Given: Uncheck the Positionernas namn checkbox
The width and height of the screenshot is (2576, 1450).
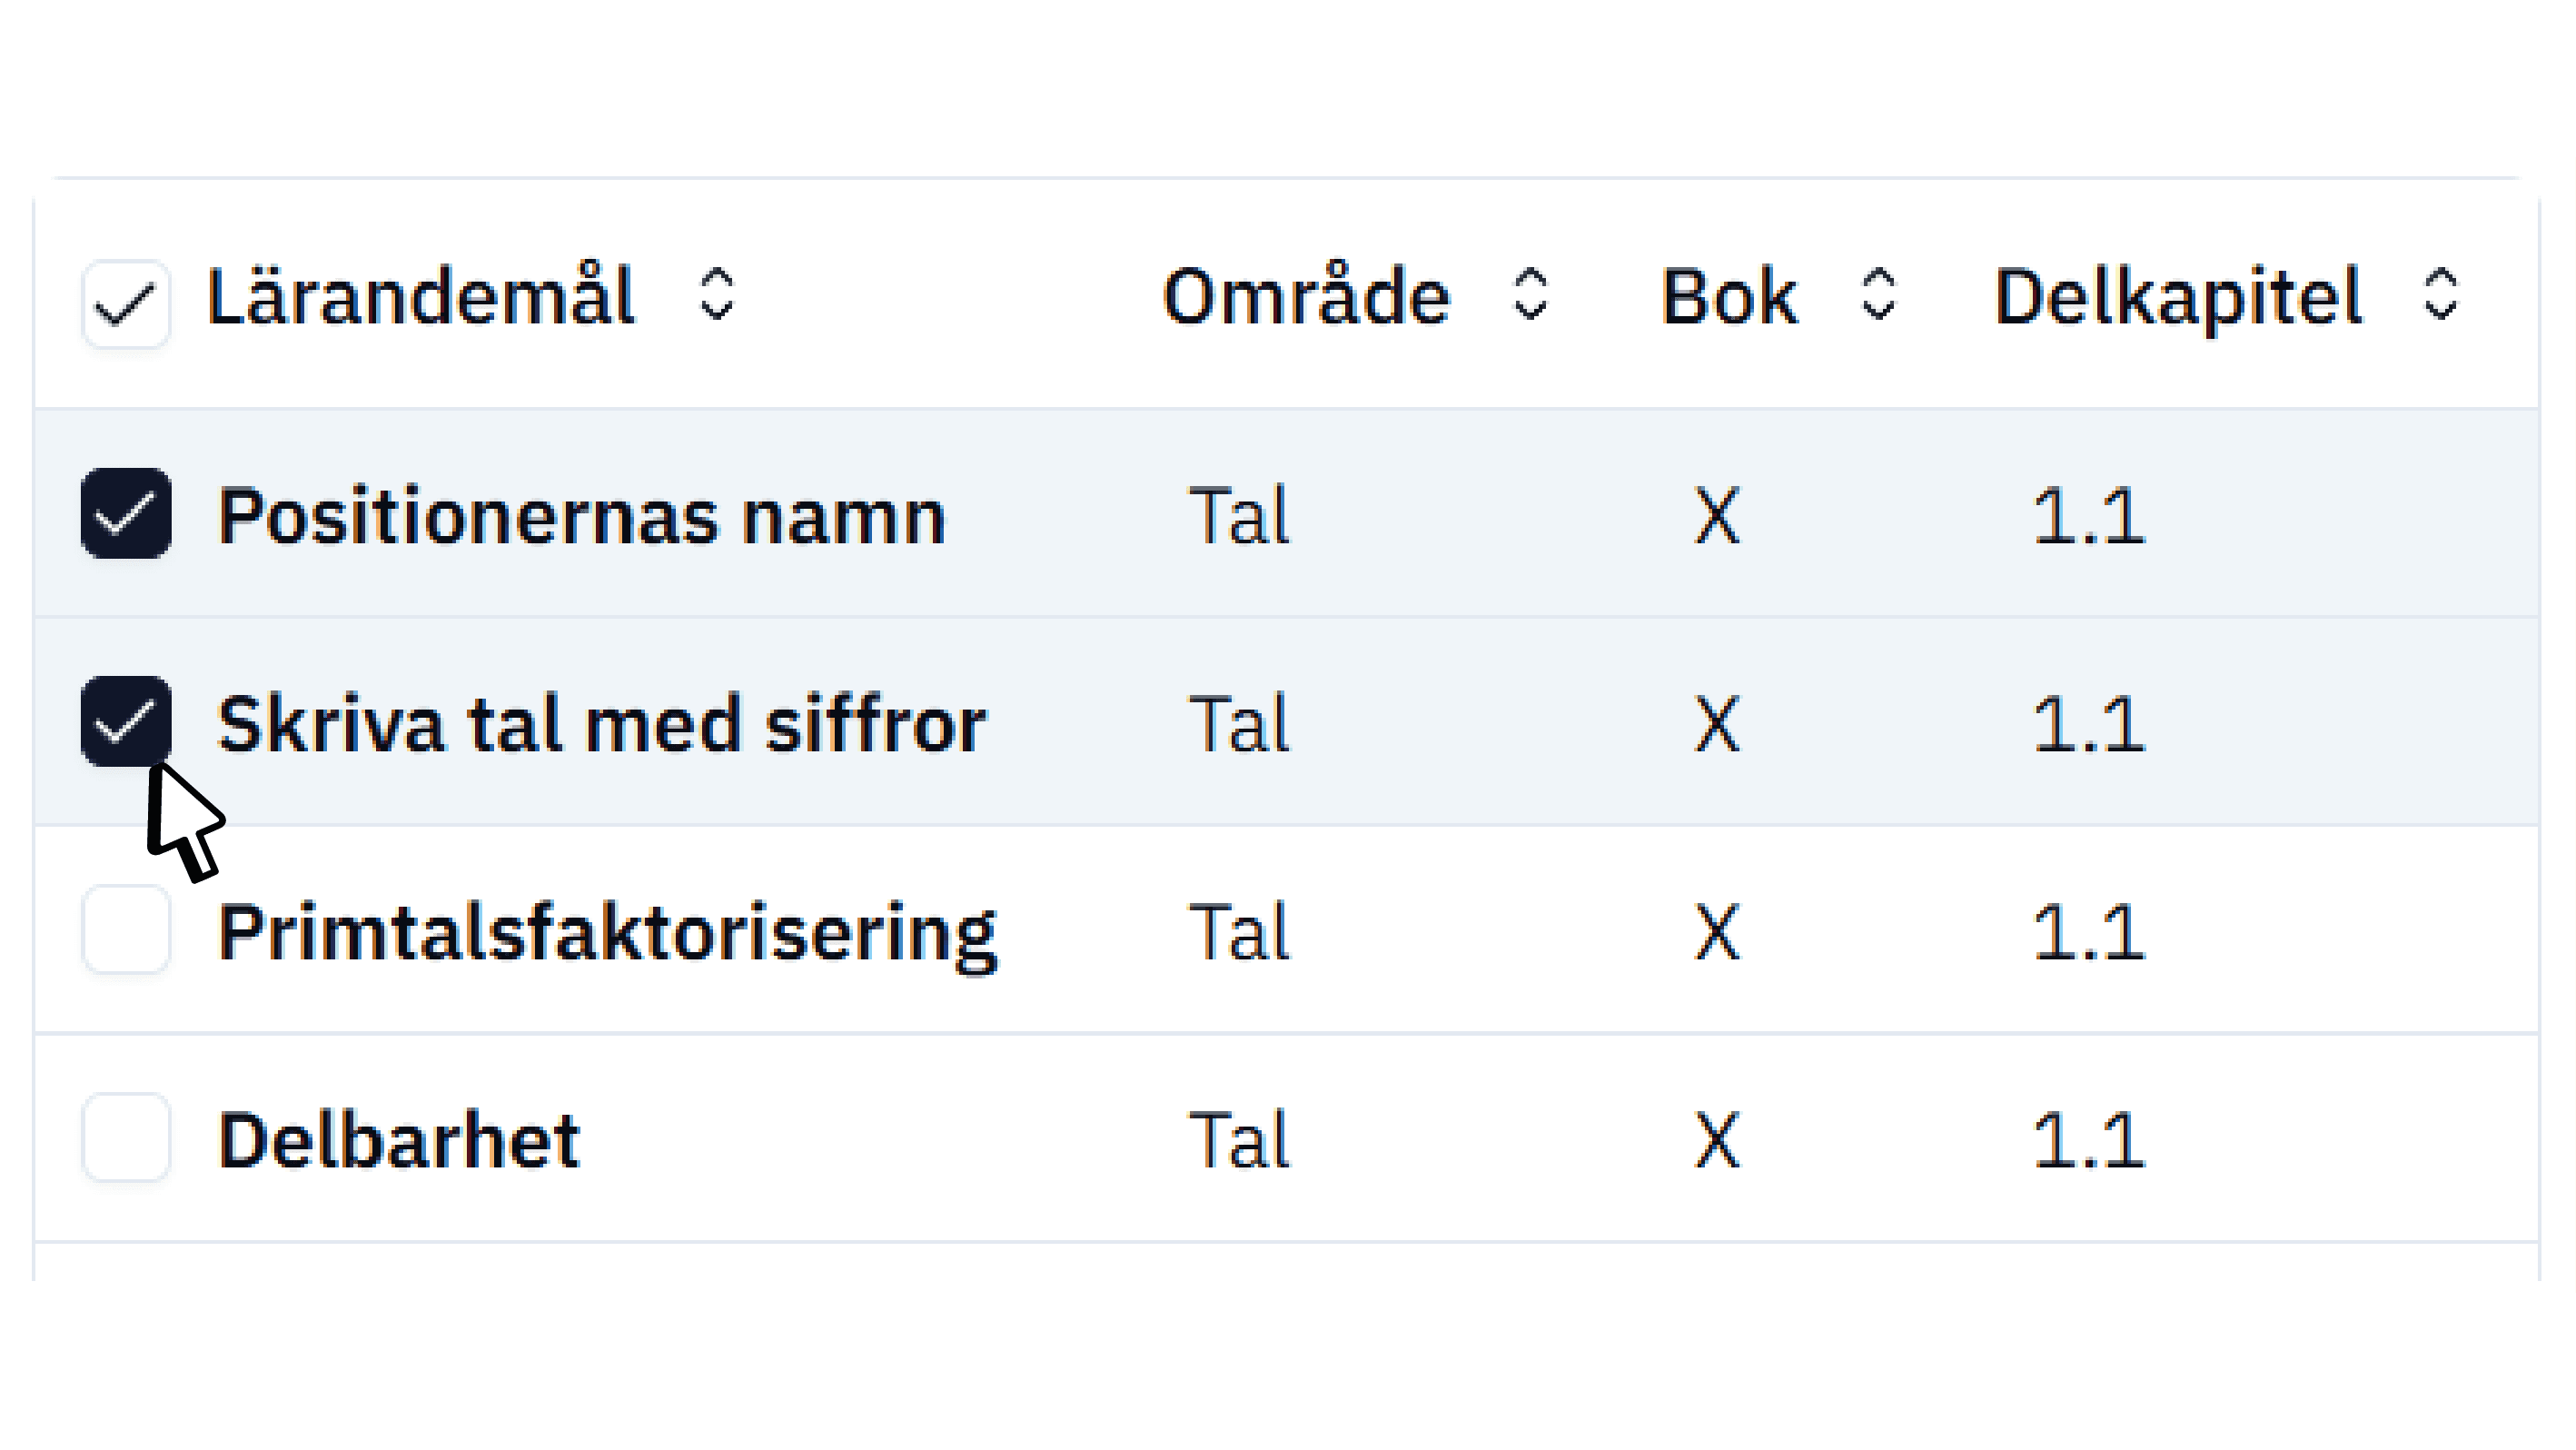Looking at the screenshot, I should pyautogui.click(x=125, y=513).
